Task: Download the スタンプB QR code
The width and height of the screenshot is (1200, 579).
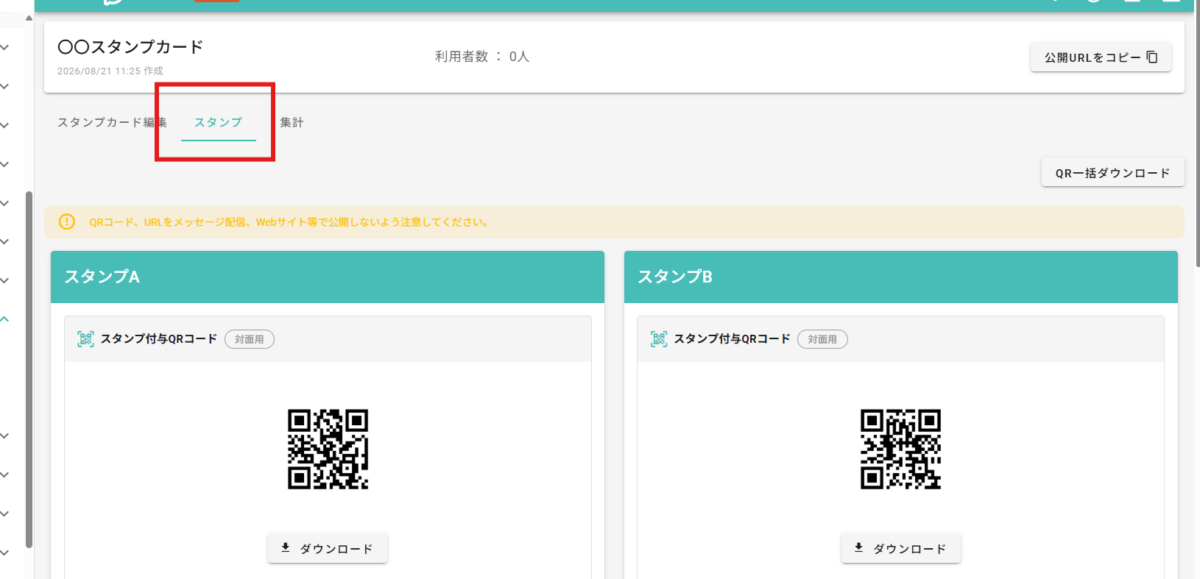Action: point(901,548)
